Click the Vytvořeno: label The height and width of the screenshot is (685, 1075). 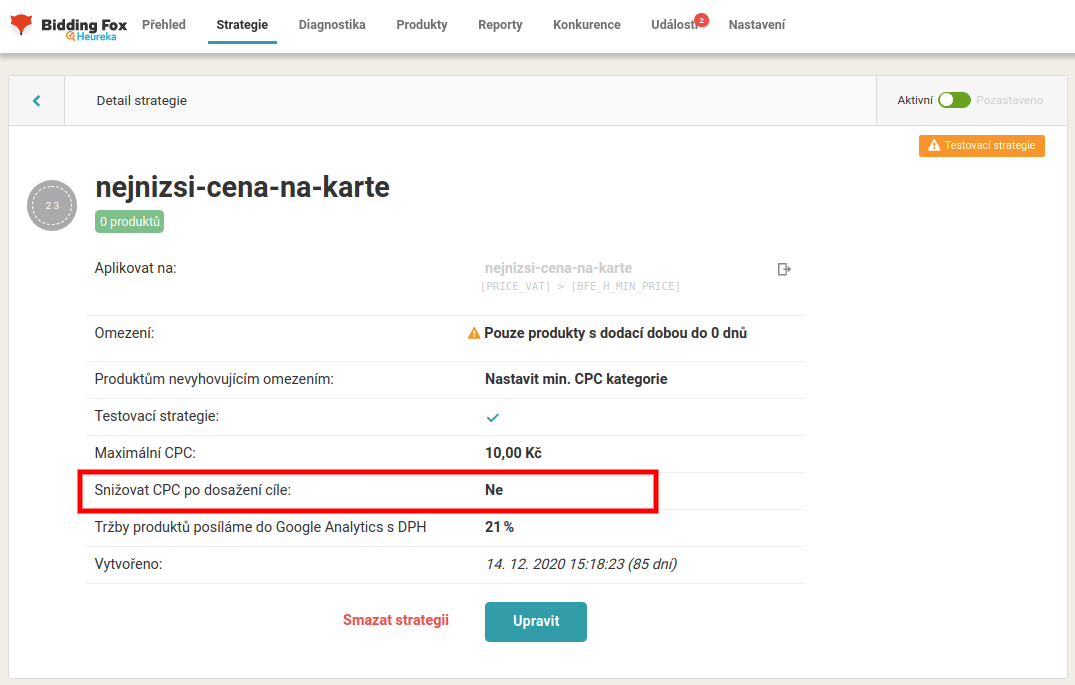pos(128,564)
